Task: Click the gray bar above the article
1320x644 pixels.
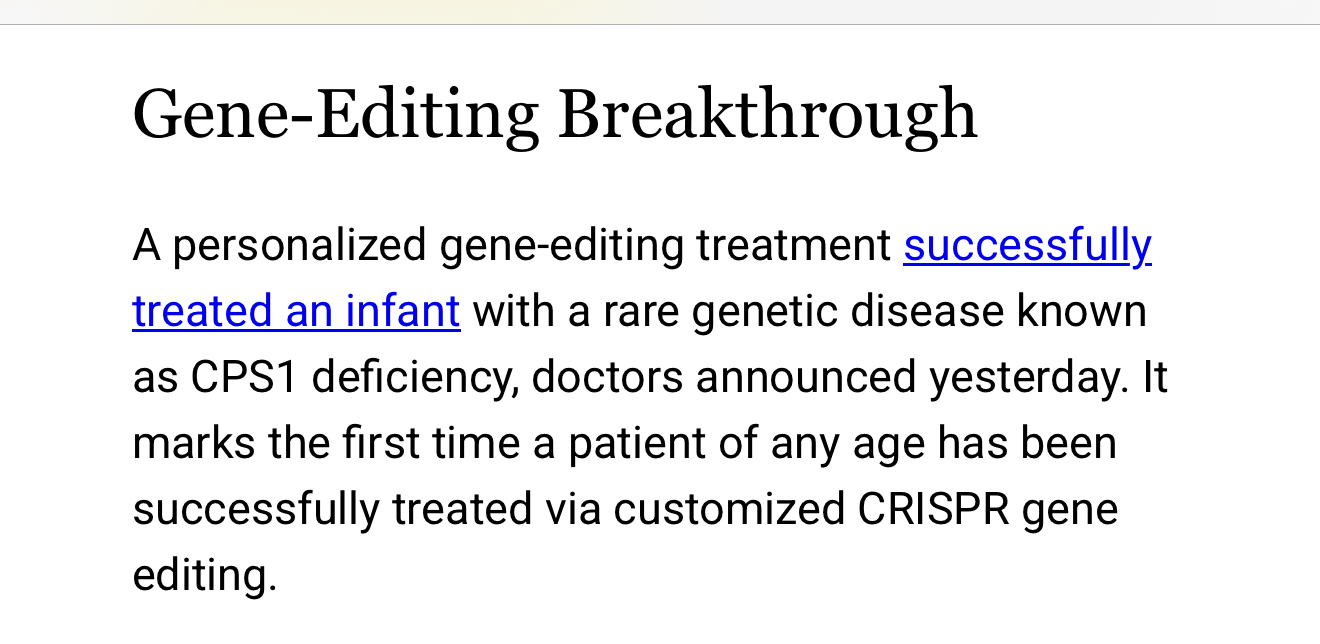Action: 660,11
